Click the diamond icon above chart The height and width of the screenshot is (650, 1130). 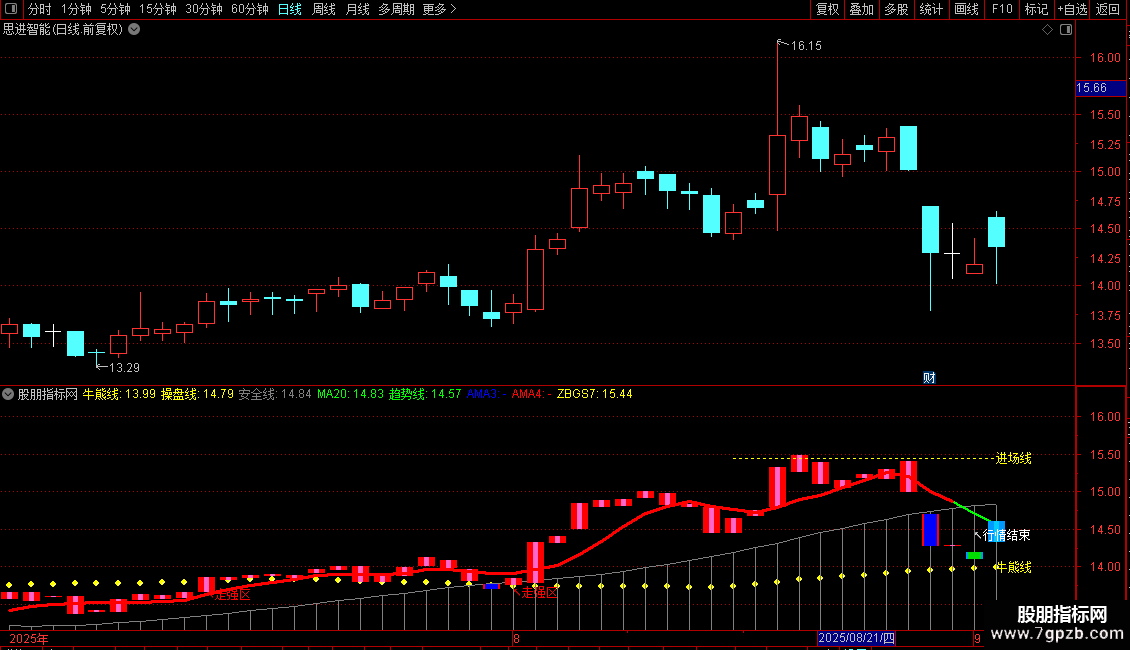tap(1048, 30)
